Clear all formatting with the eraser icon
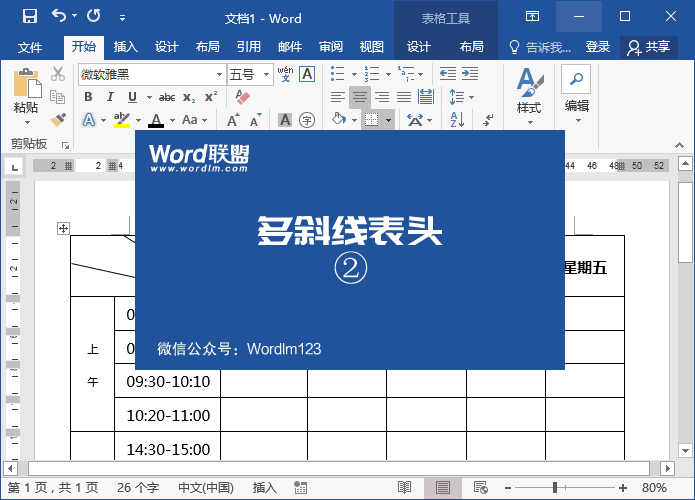695x500 pixels. (x=242, y=97)
